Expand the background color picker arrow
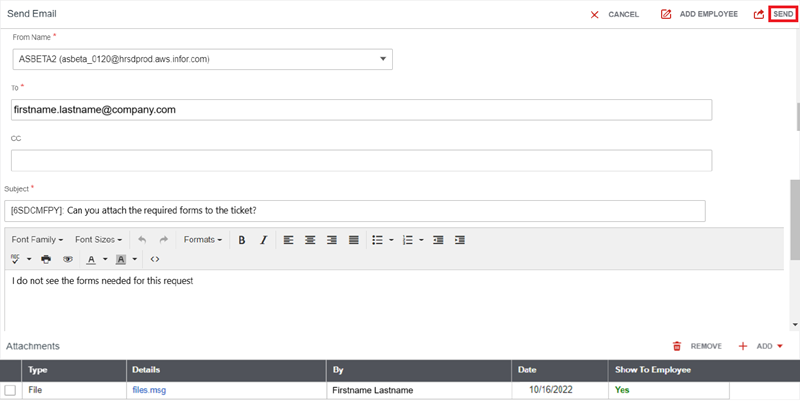Screen dimensions: 800x401 tap(135, 259)
